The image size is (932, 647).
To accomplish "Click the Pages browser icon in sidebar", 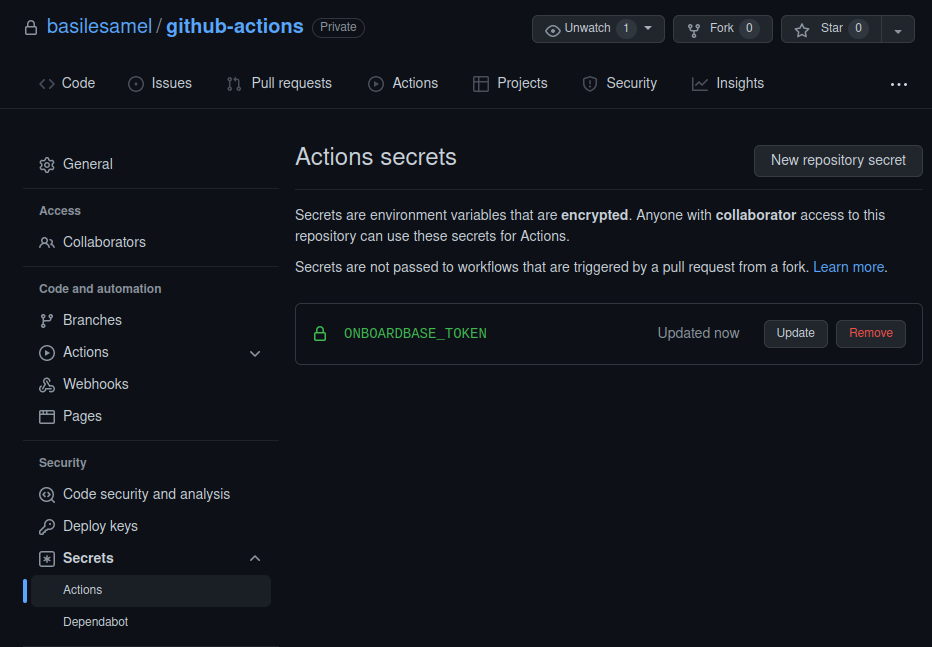I will (47, 416).
